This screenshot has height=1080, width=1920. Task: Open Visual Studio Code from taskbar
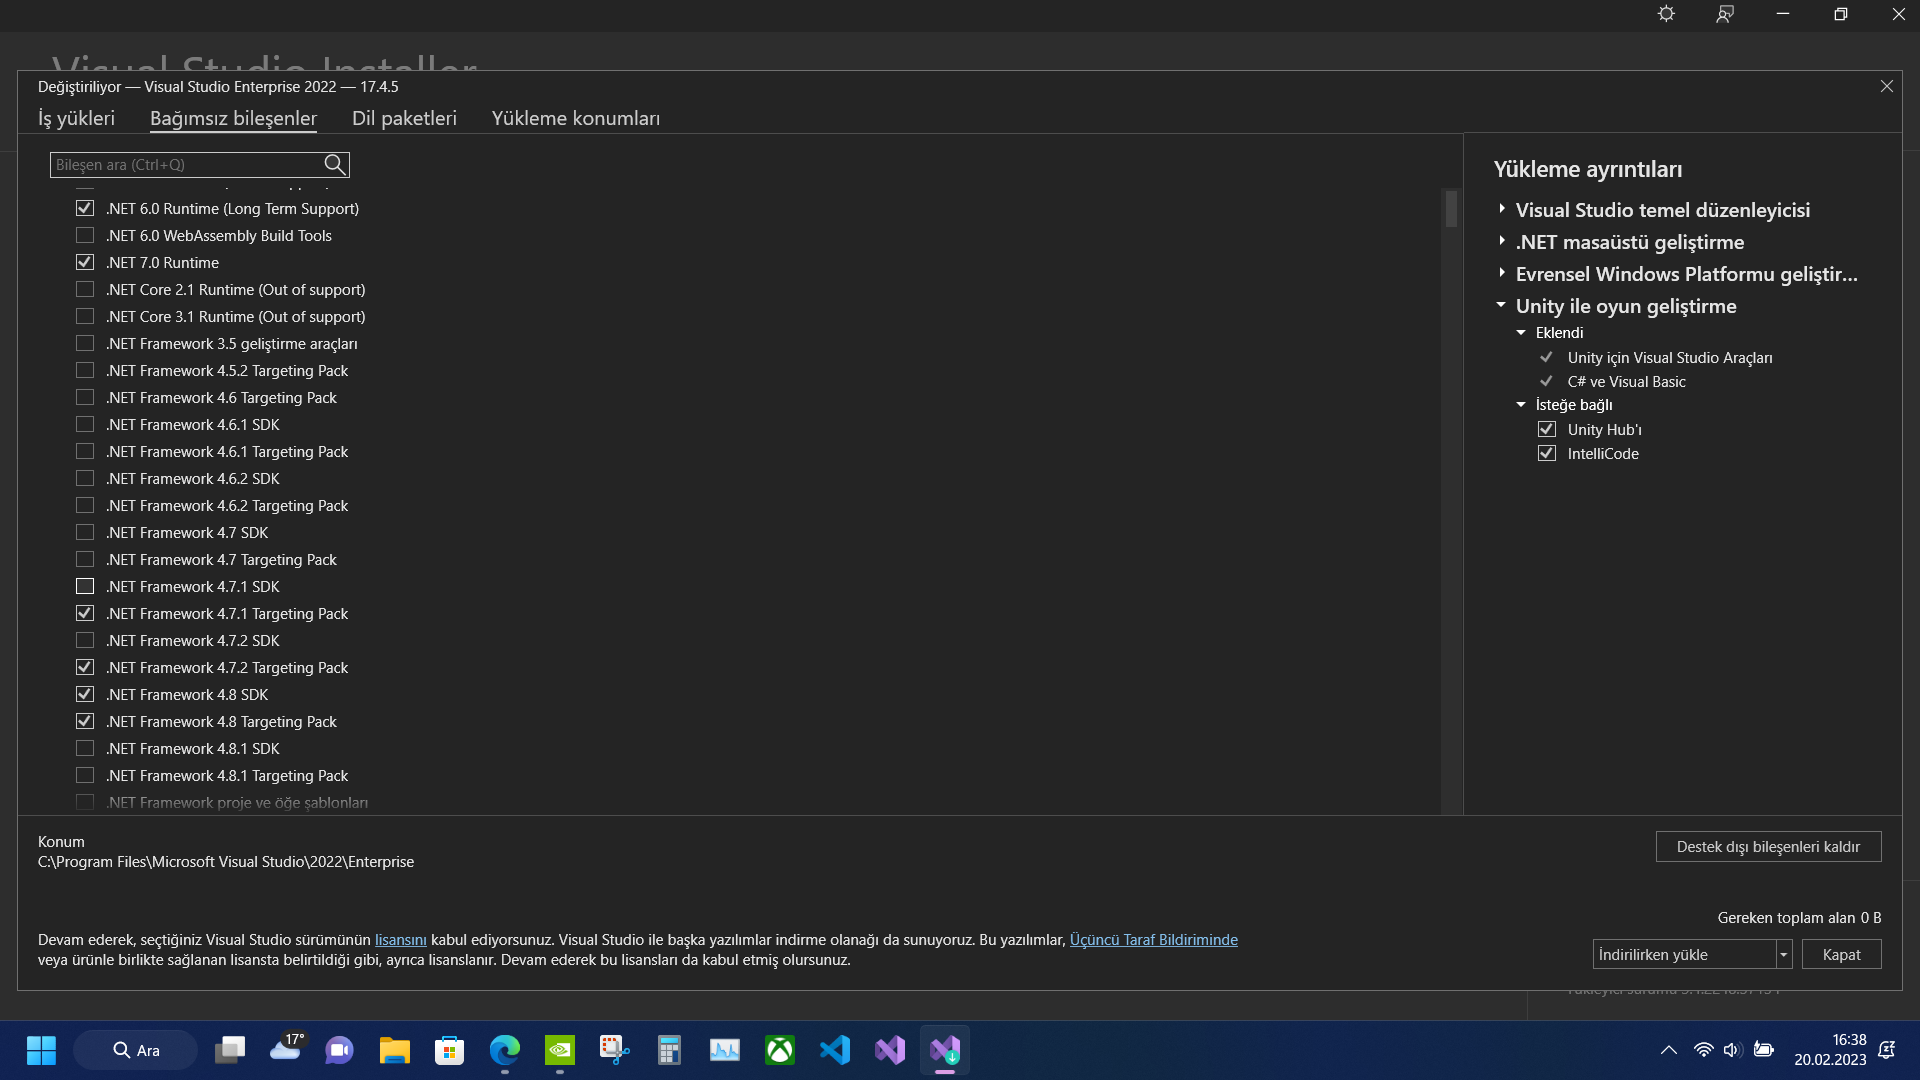click(835, 1050)
